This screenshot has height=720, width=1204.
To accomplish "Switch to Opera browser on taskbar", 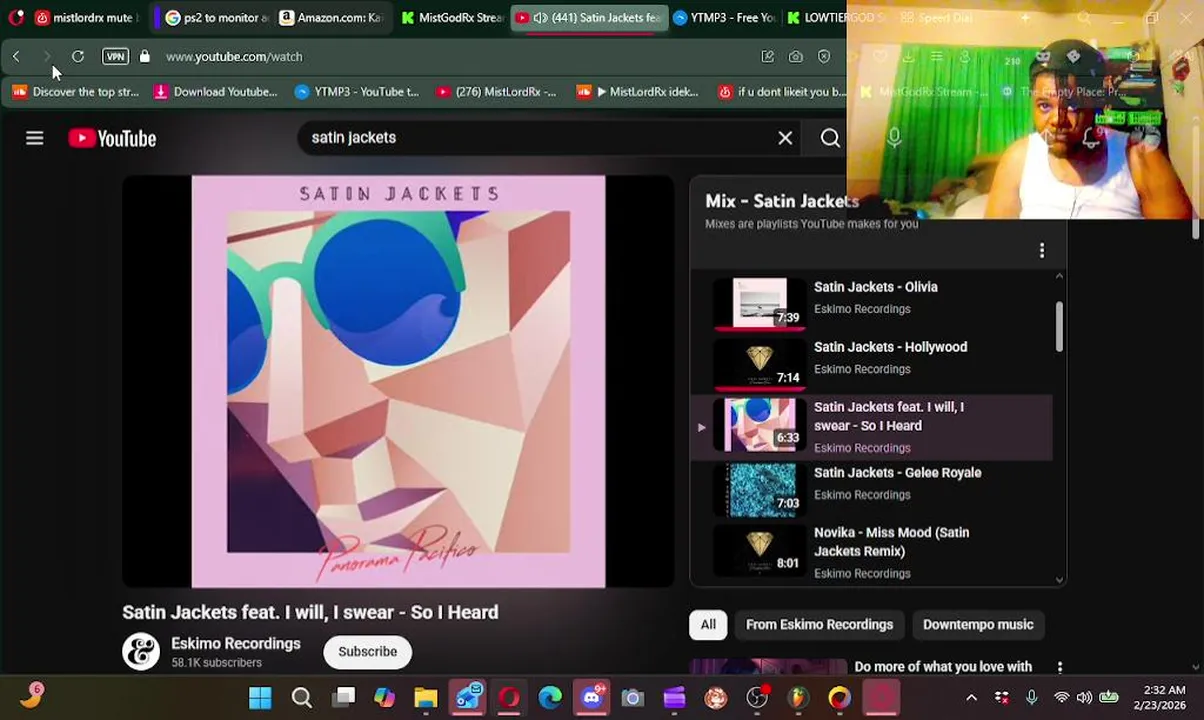I will pos(509,698).
